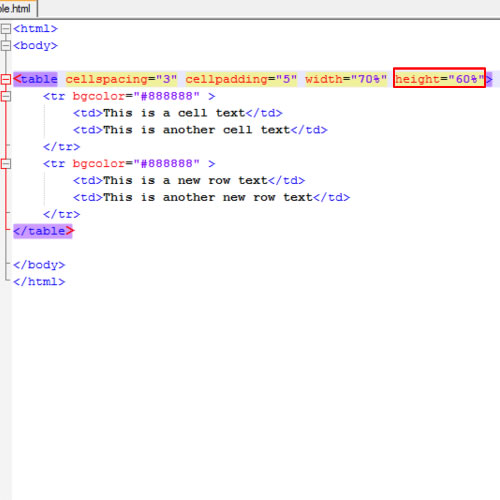This screenshot has width=500, height=500.
Task: Click the closing </html> tag
Action: [39, 282]
